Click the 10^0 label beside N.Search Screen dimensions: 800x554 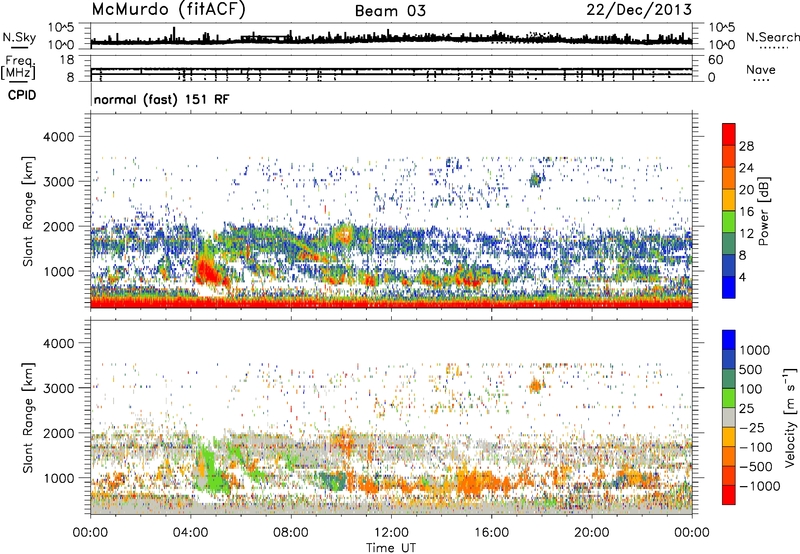(721, 45)
